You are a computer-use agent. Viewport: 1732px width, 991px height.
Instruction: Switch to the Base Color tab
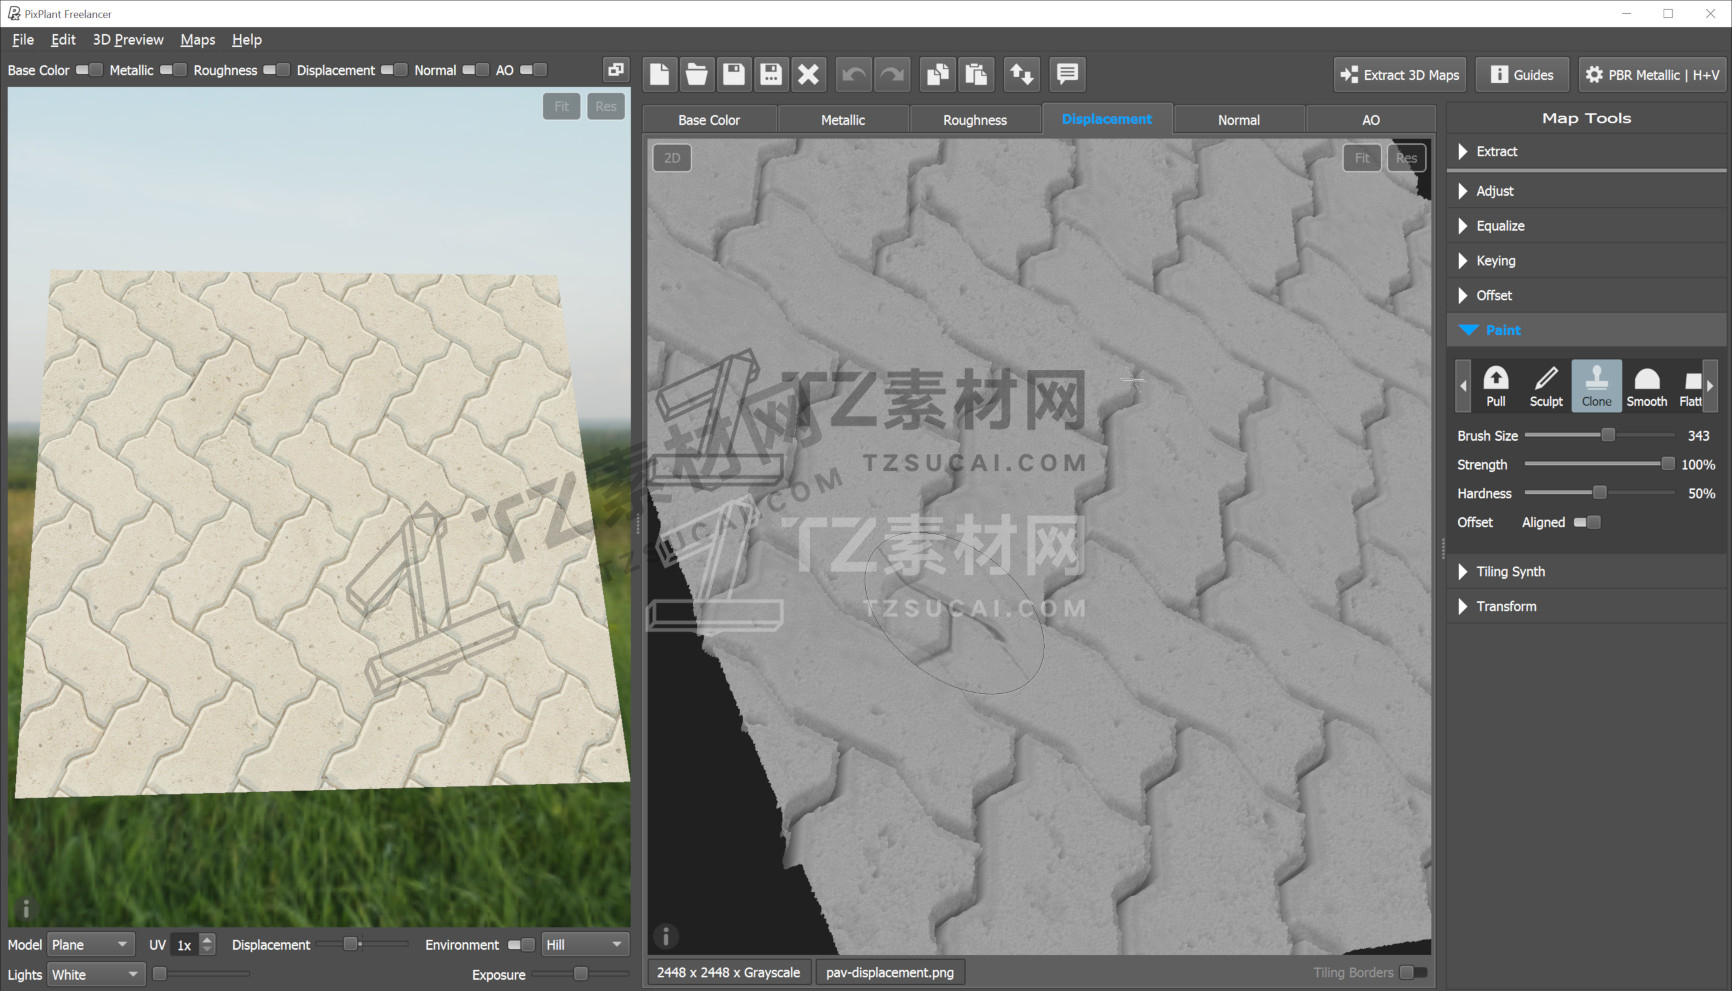click(709, 120)
